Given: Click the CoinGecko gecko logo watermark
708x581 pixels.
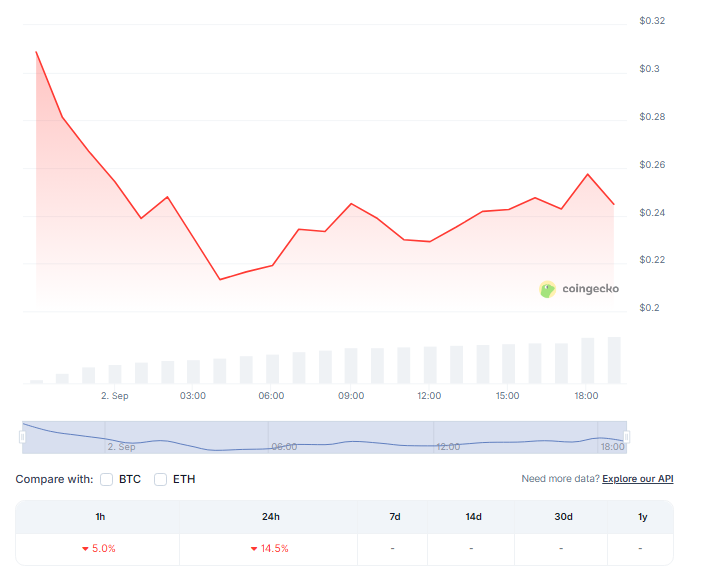Looking at the screenshot, I should pos(548,289).
